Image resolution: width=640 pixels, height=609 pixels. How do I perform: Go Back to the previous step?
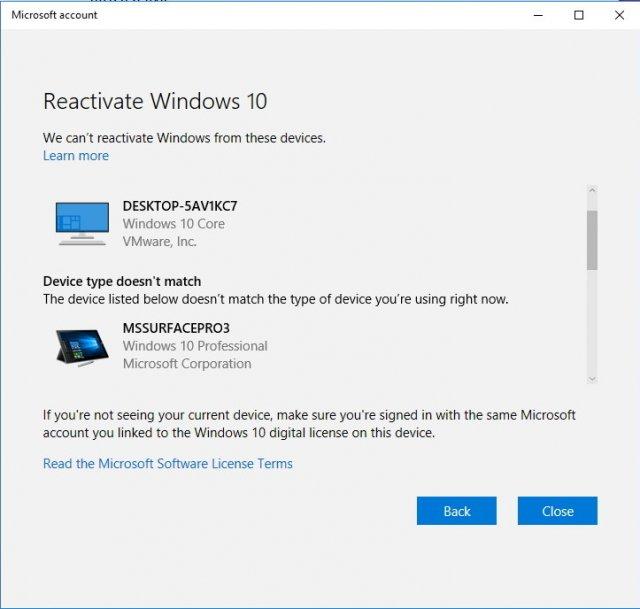pos(457,511)
